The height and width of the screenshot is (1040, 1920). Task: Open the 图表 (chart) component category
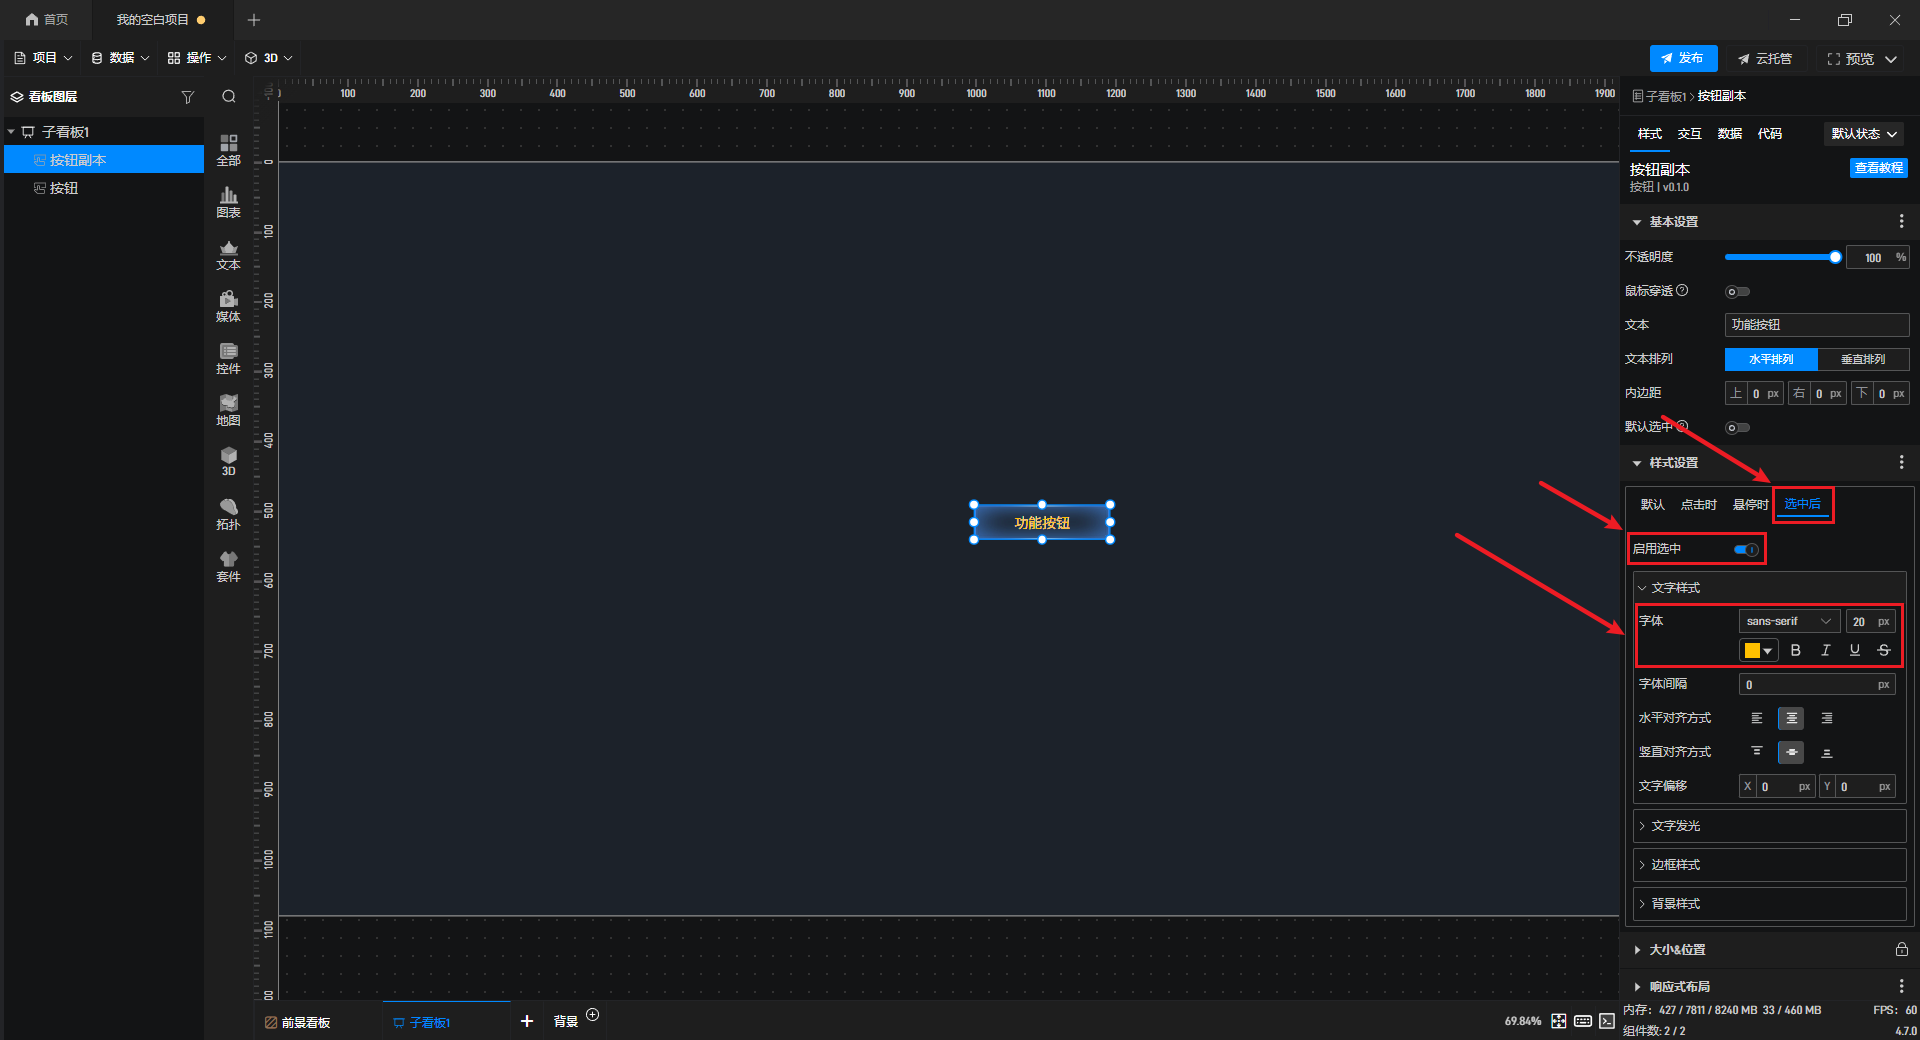pos(228,202)
